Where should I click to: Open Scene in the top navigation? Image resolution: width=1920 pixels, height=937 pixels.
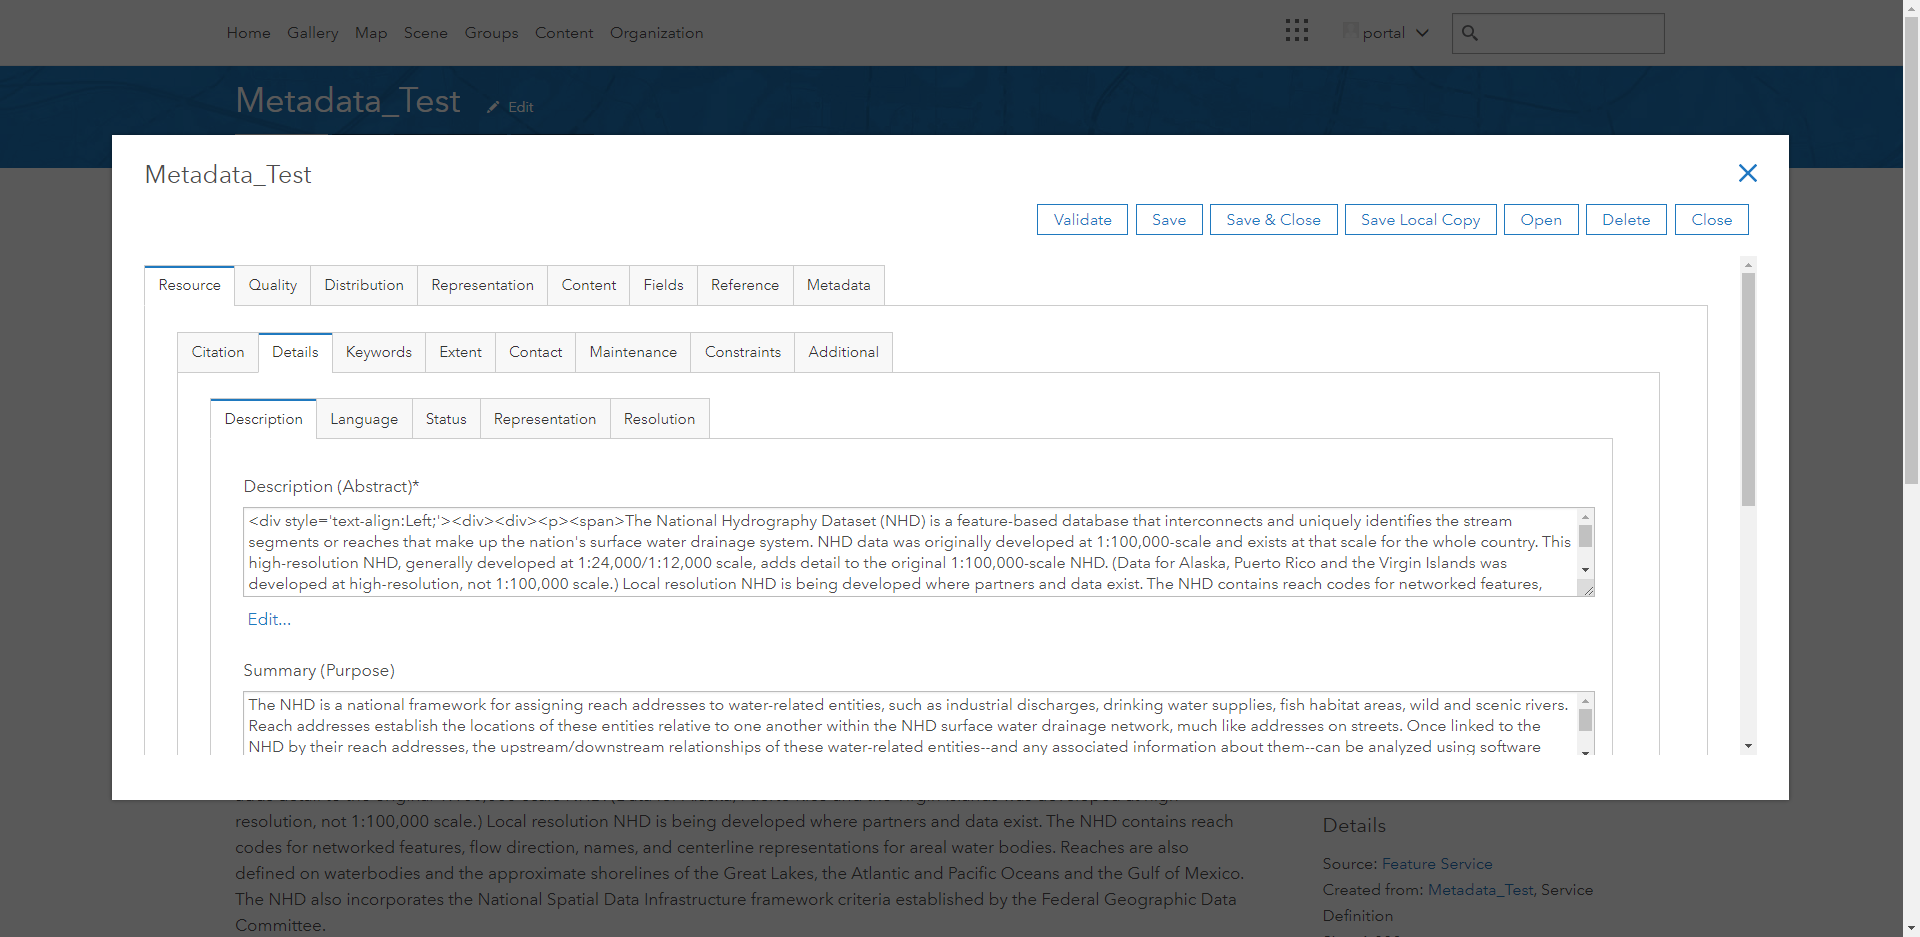[426, 33]
